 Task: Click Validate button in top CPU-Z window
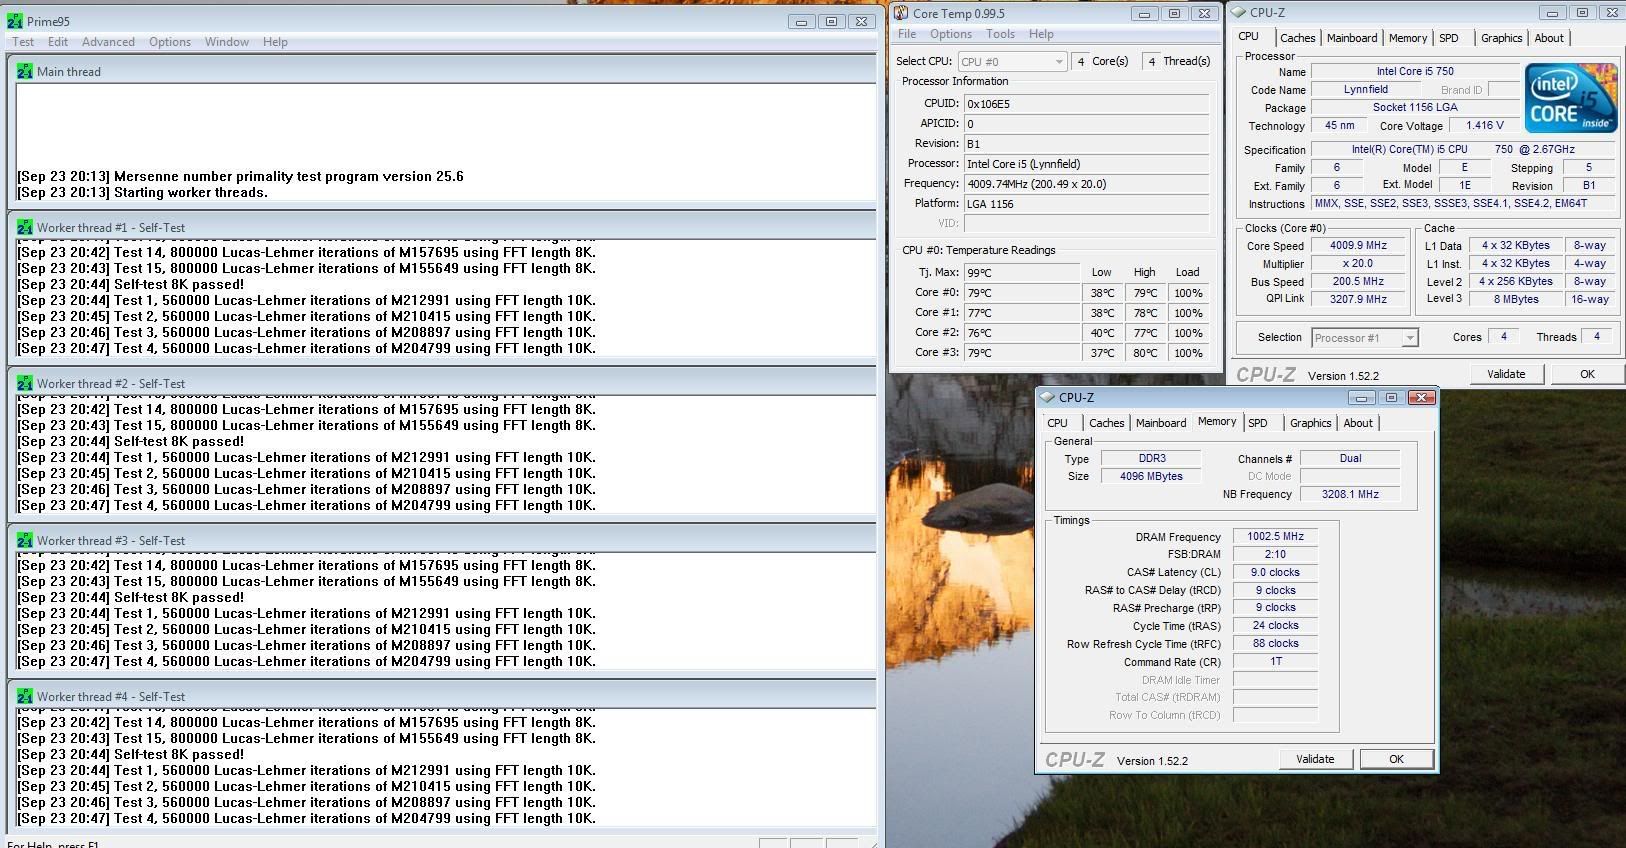(x=1506, y=374)
